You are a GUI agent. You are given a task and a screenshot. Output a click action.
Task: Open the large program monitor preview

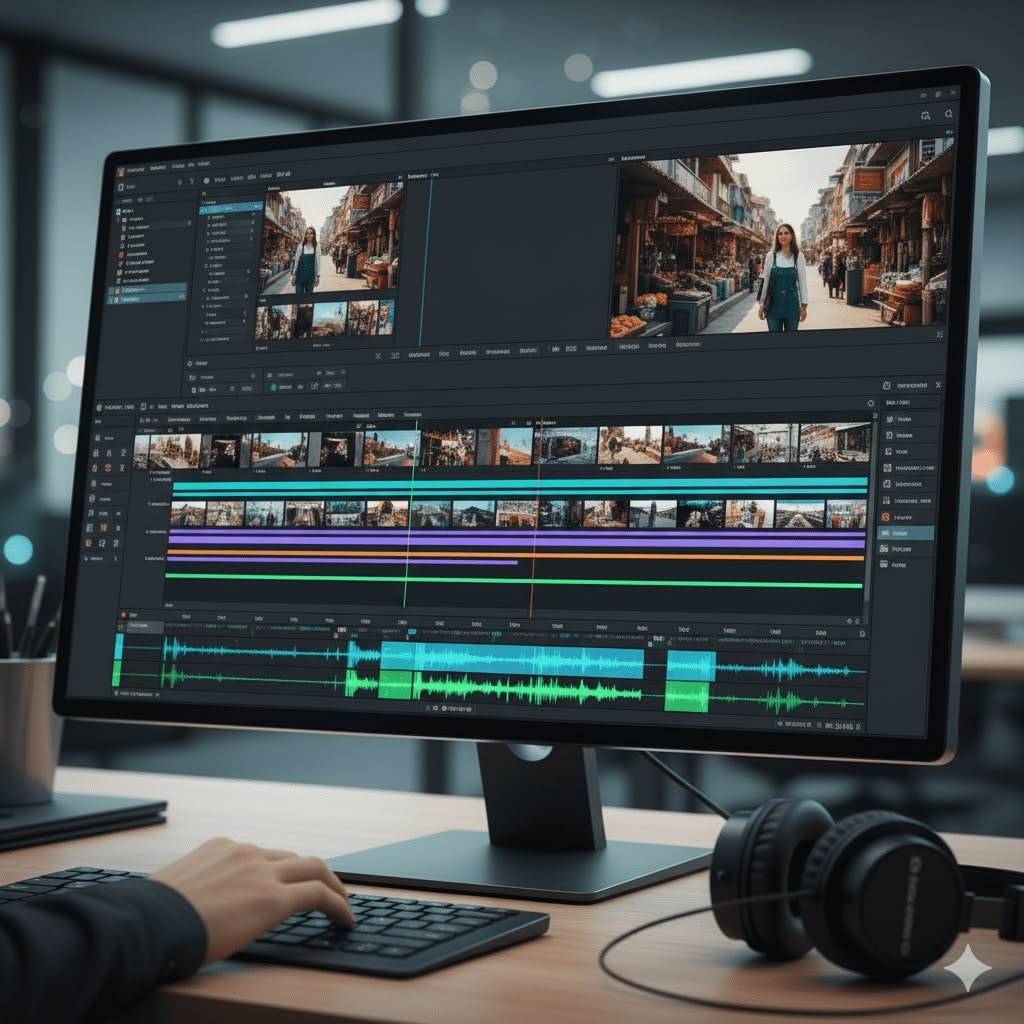[780, 239]
